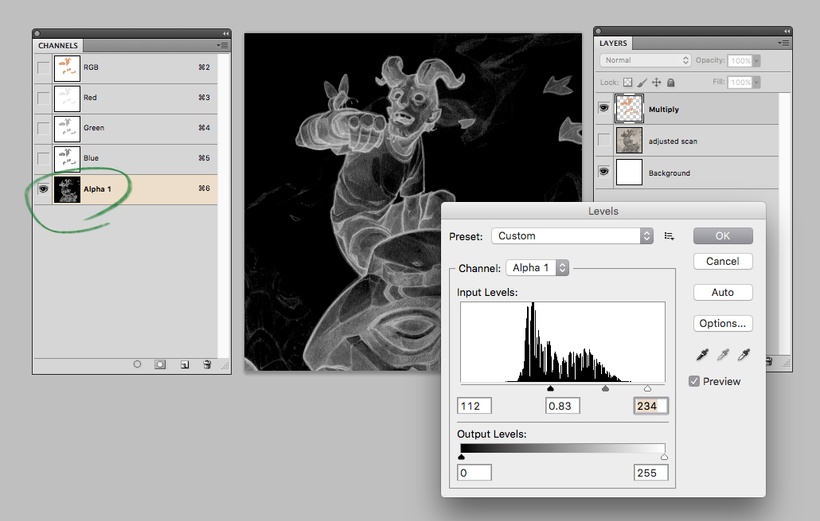The width and height of the screenshot is (820, 521).
Task: Click Cancel in the Levels dialog
Action: point(722,261)
